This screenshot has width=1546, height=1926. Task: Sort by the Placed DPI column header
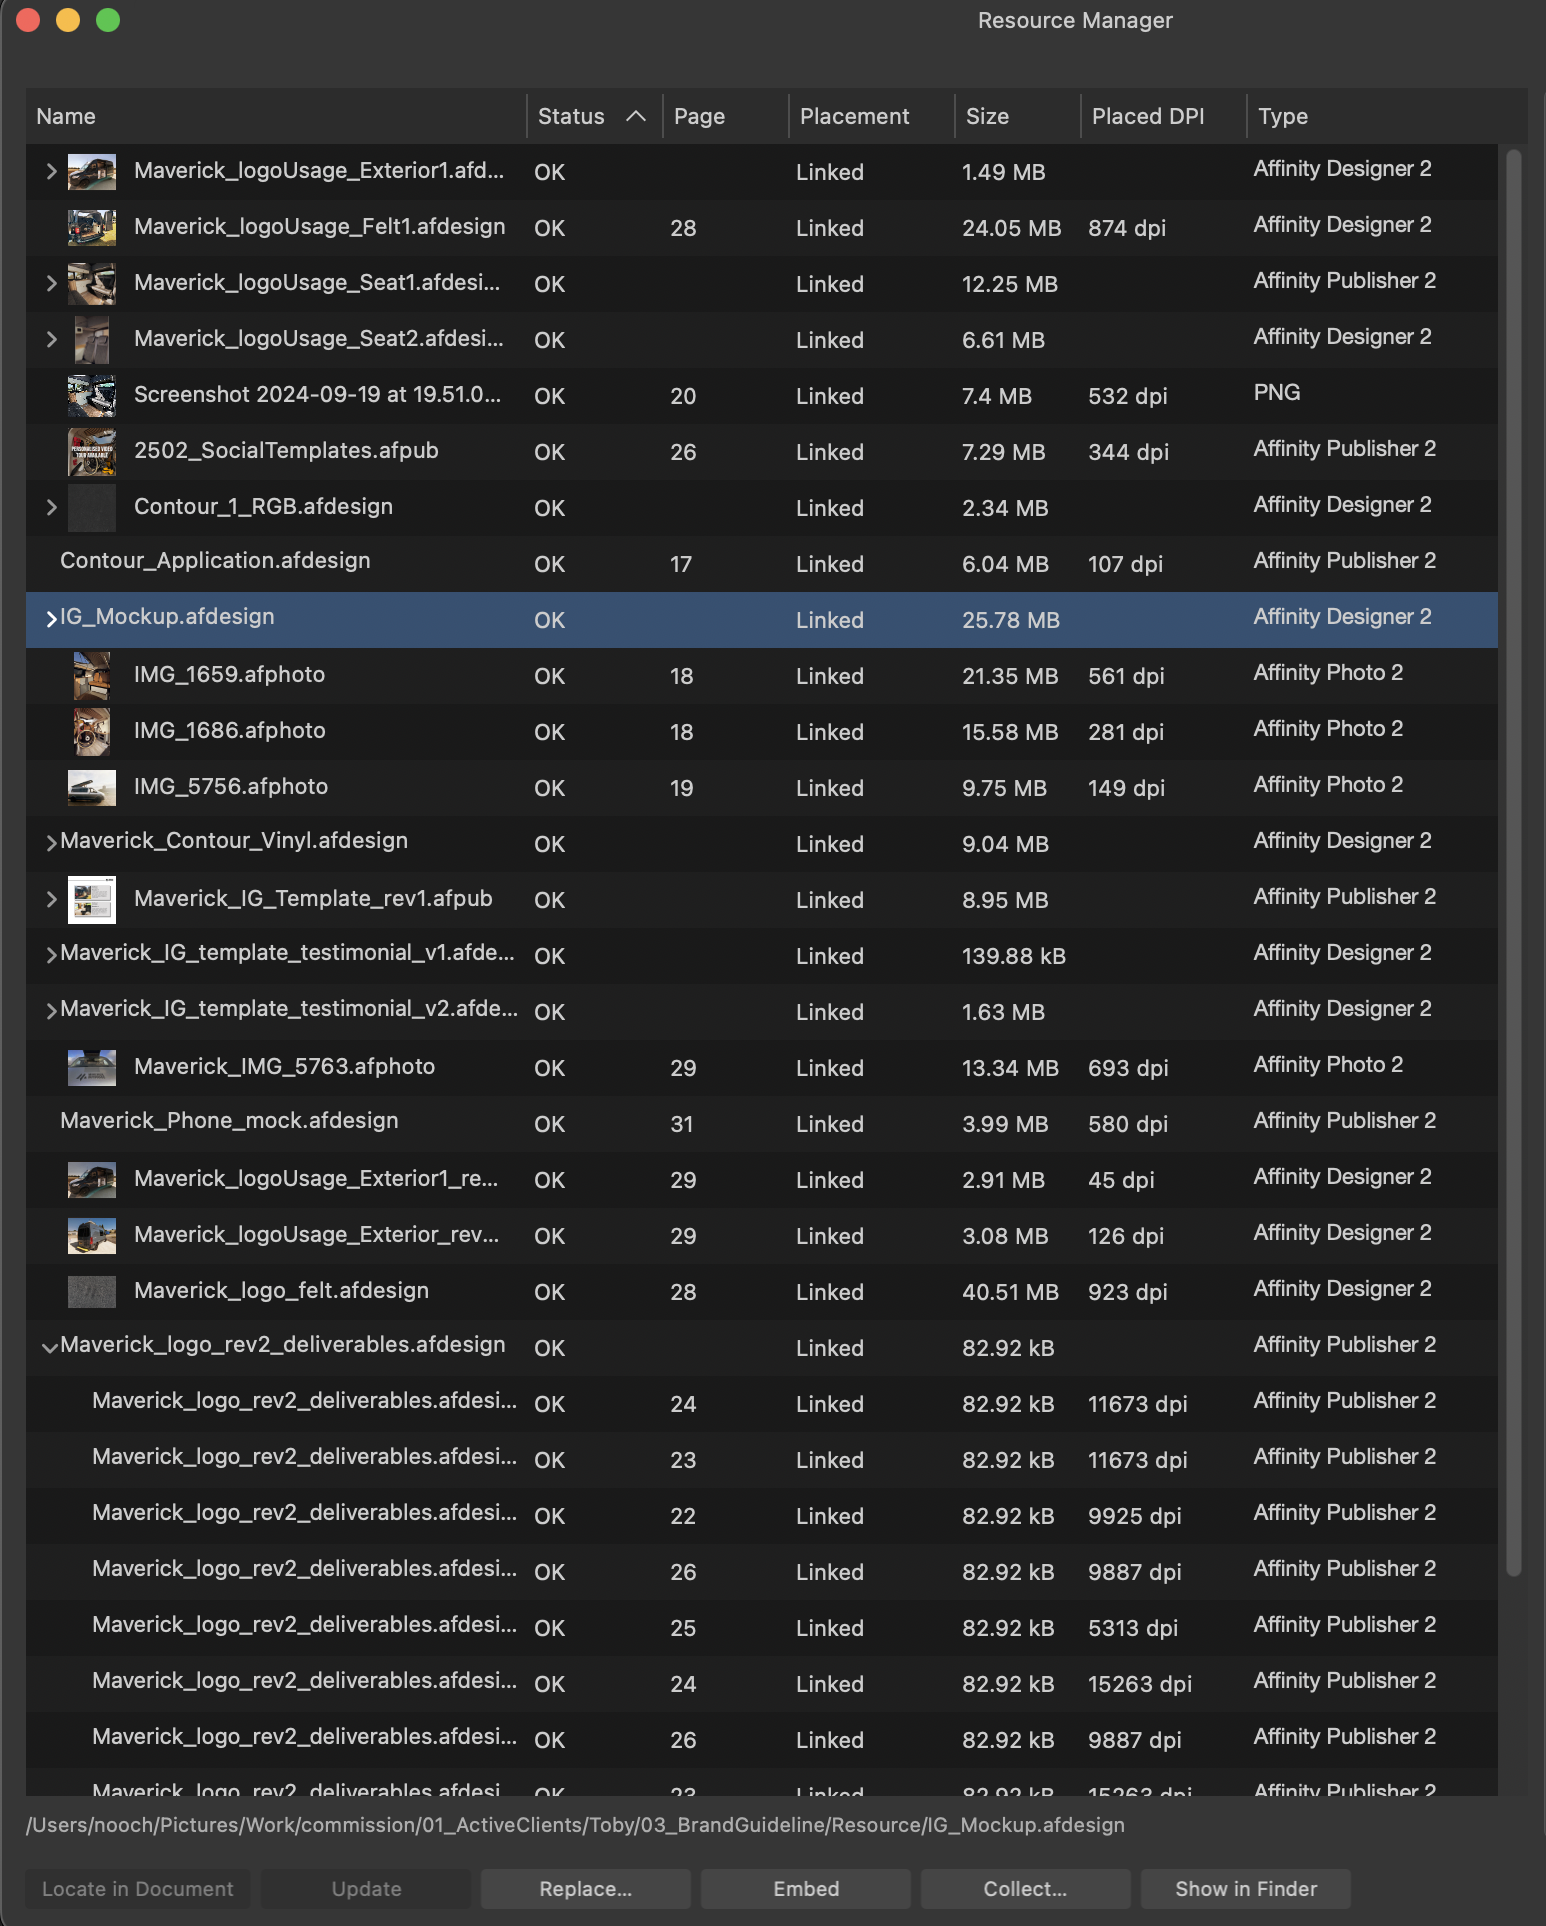pyautogui.click(x=1163, y=116)
